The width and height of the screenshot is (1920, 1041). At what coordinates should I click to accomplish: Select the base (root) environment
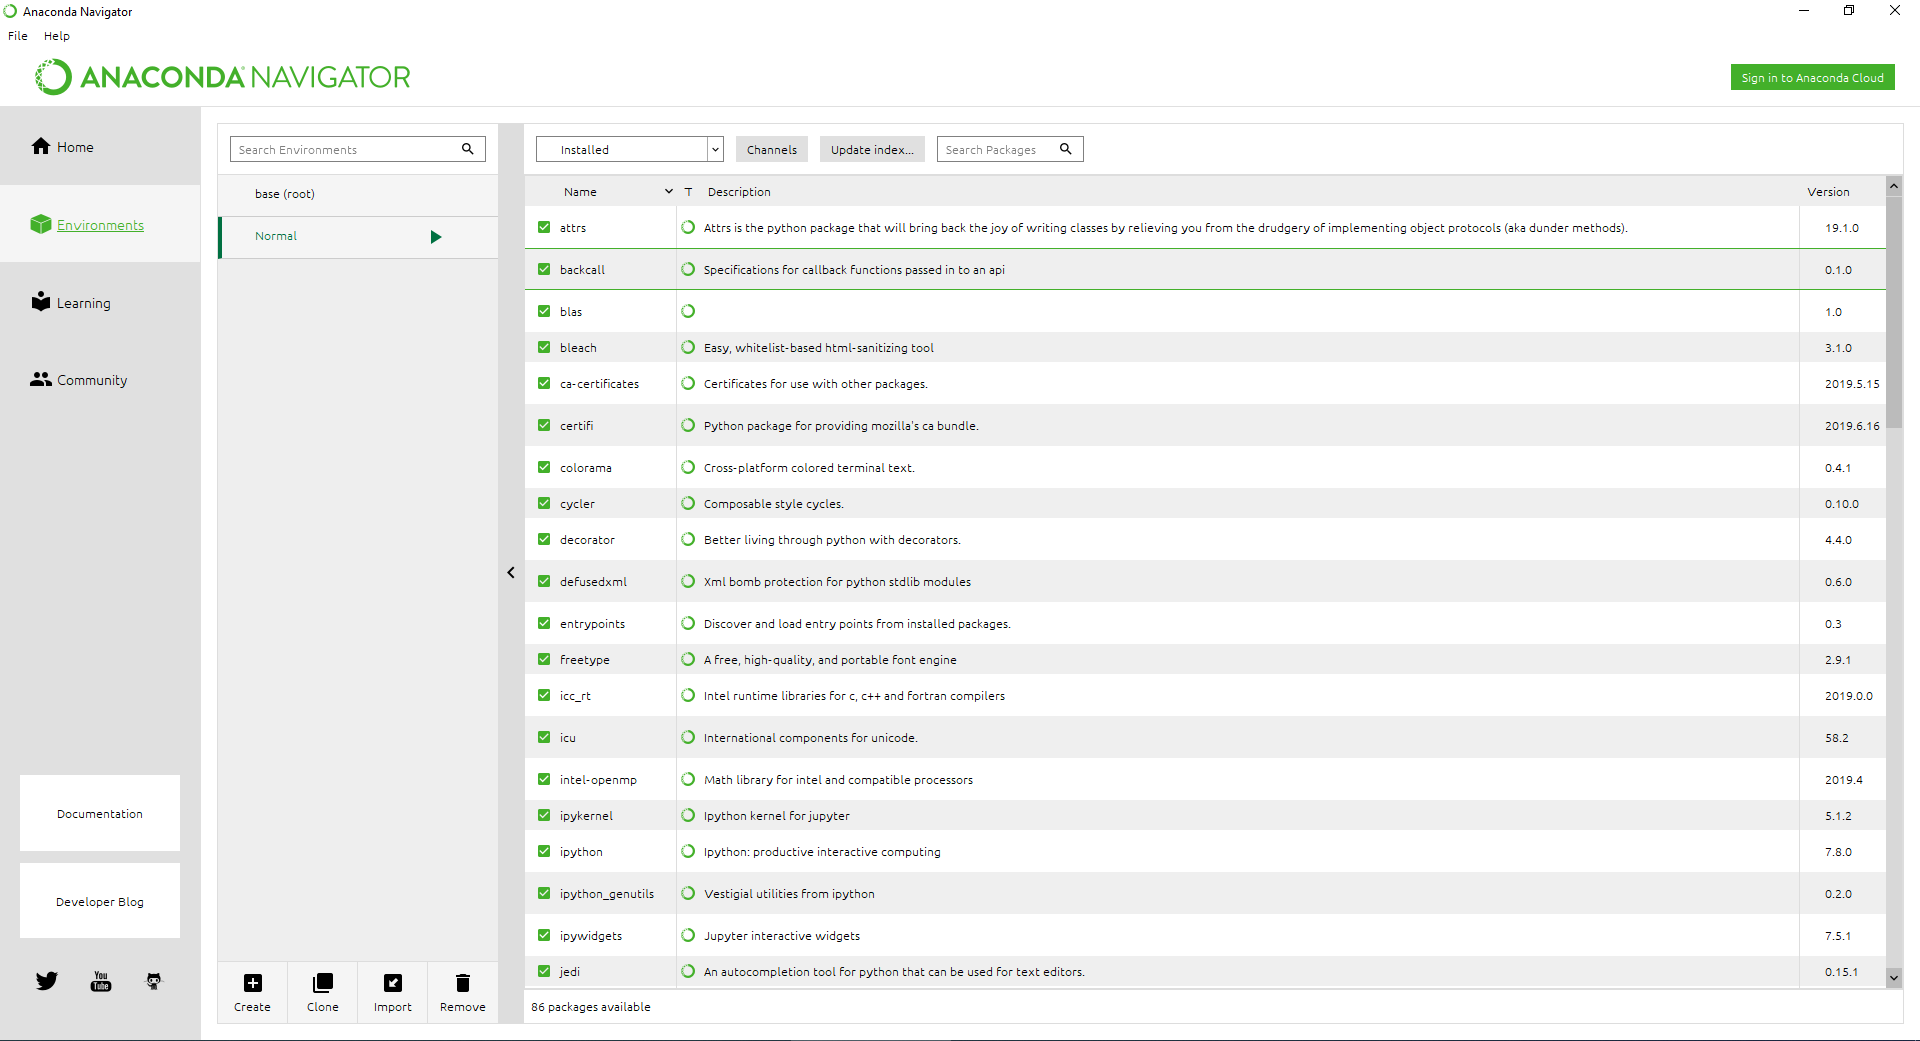tap(358, 194)
